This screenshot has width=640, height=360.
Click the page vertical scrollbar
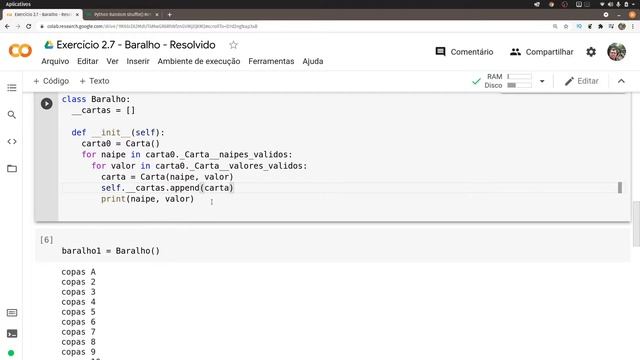pos(636,224)
